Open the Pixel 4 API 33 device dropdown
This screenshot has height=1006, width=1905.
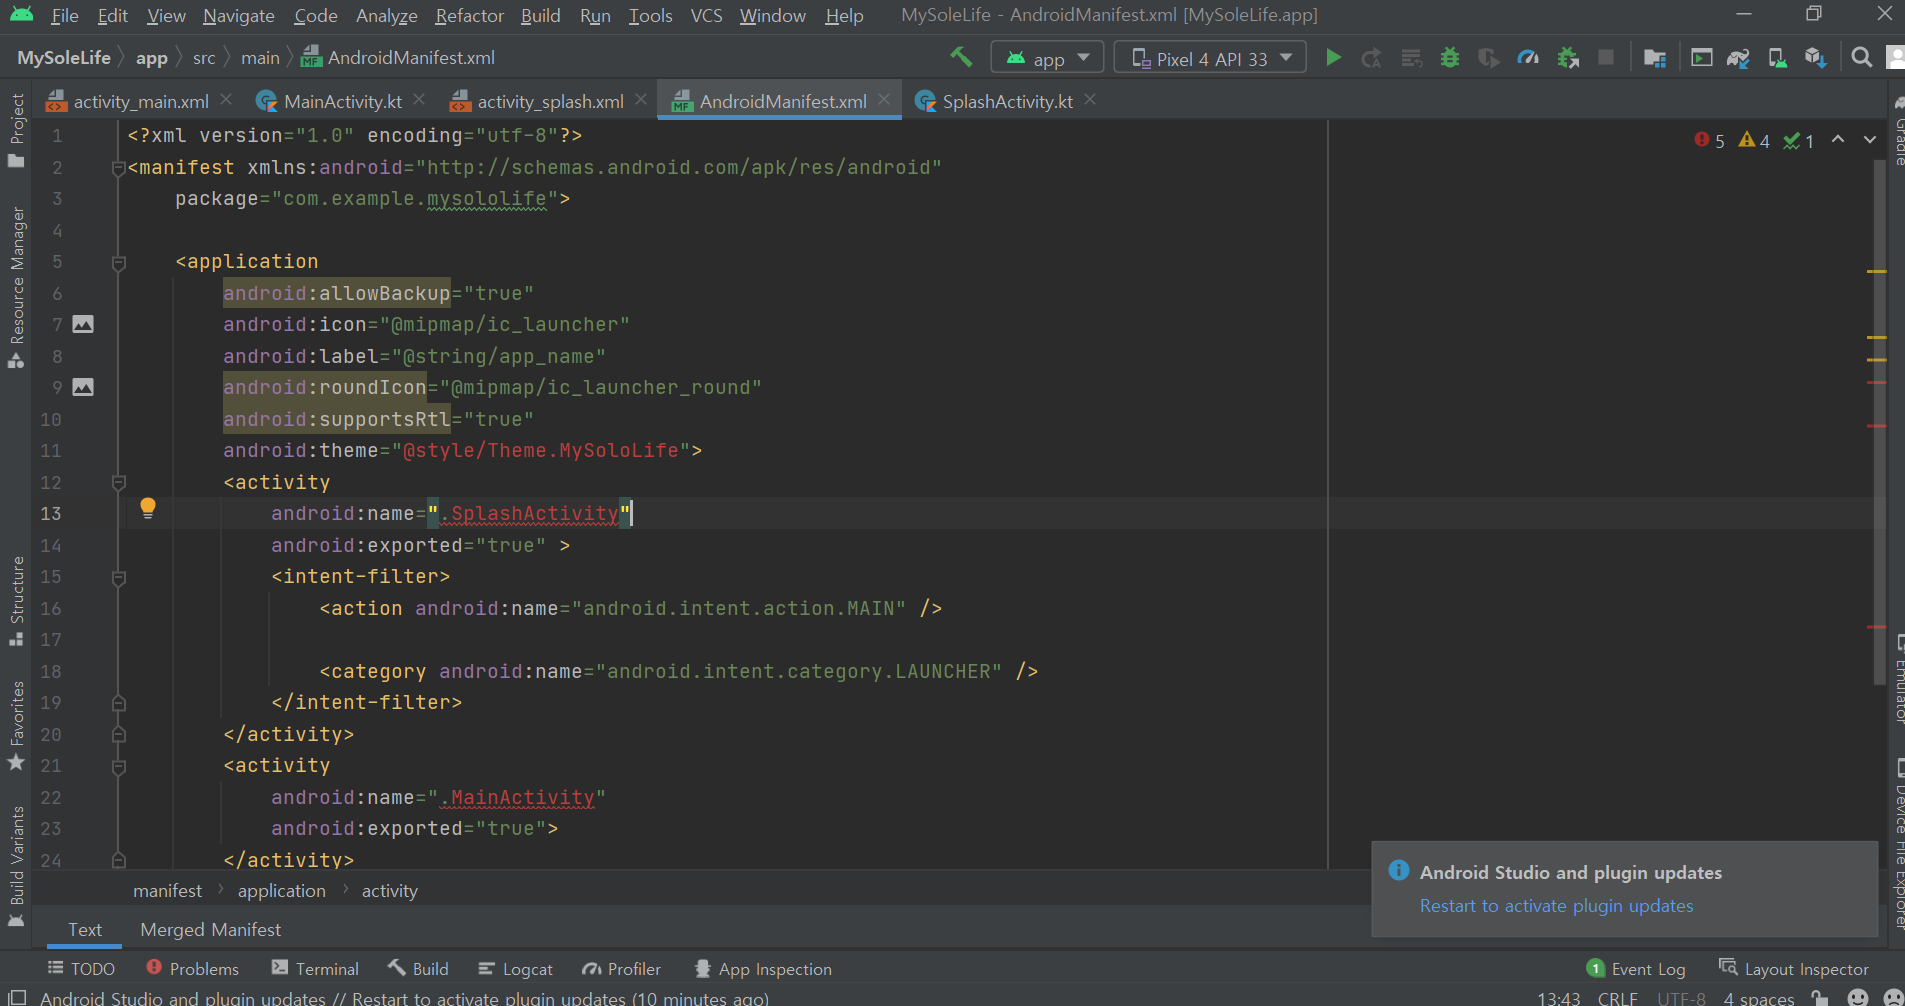pos(1211,58)
